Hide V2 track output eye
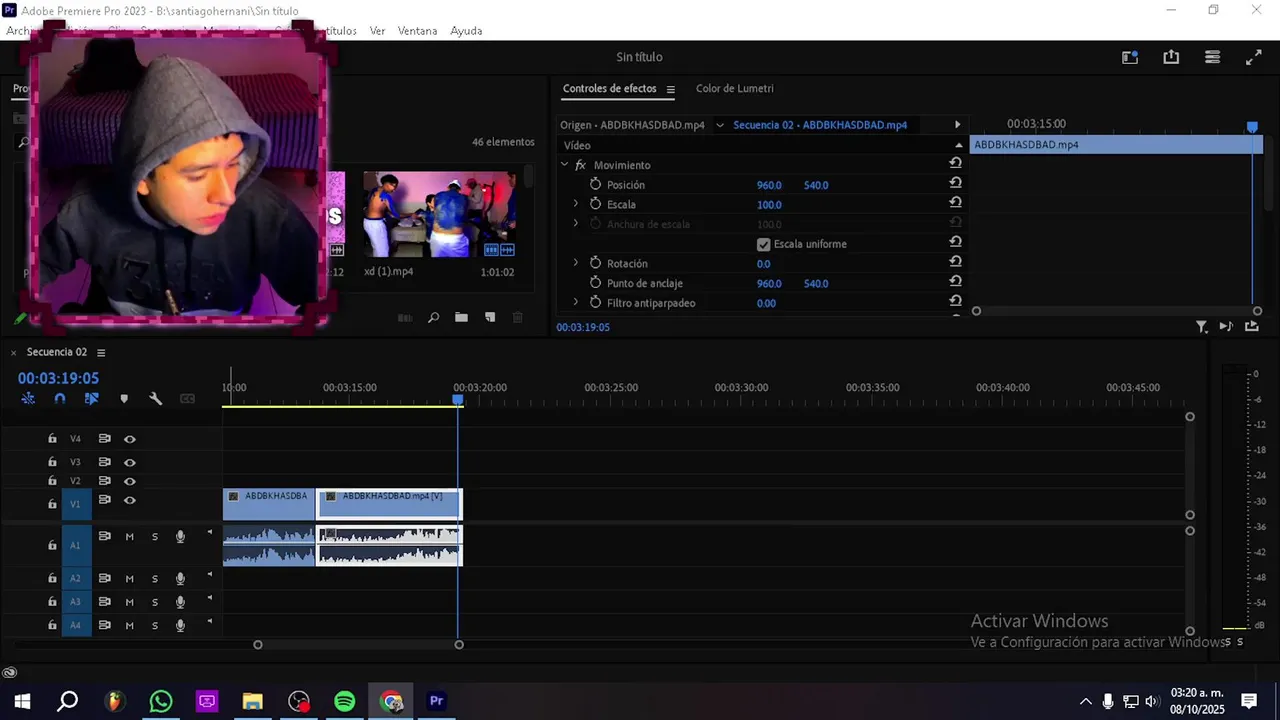 (130, 481)
